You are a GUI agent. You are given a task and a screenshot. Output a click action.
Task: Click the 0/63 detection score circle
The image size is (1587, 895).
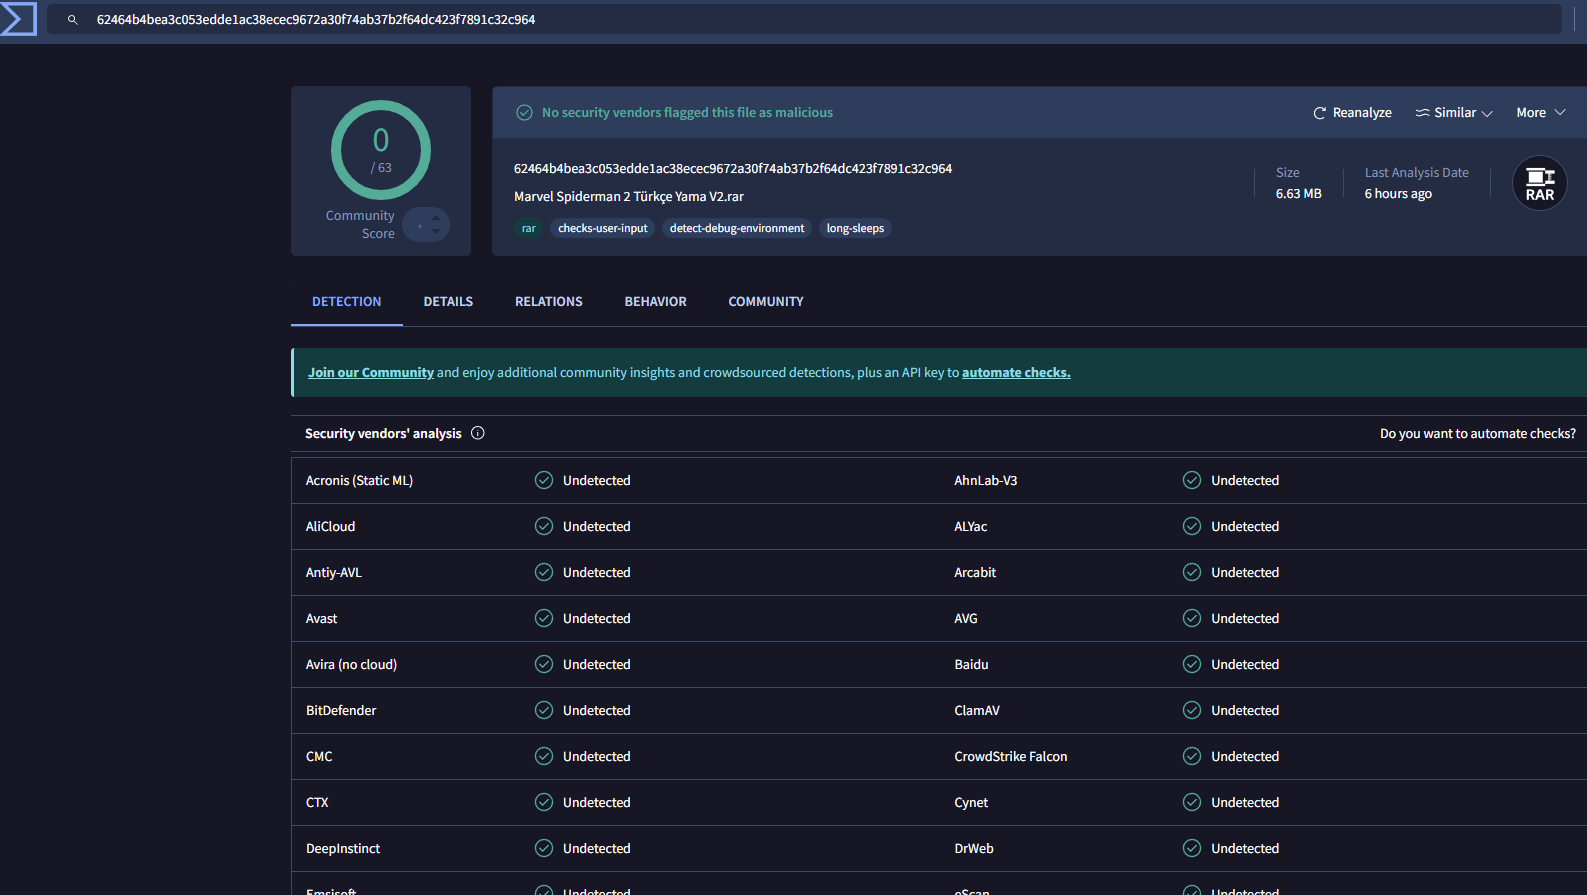click(x=381, y=150)
